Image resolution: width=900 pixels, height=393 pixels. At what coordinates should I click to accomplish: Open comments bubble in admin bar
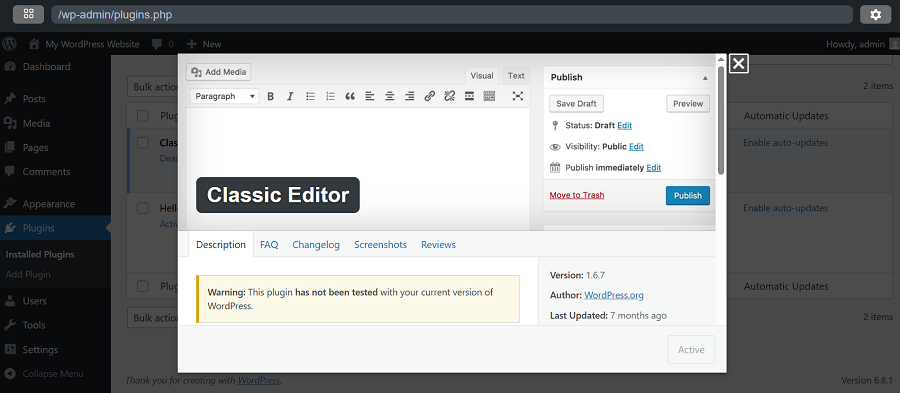click(162, 44)
